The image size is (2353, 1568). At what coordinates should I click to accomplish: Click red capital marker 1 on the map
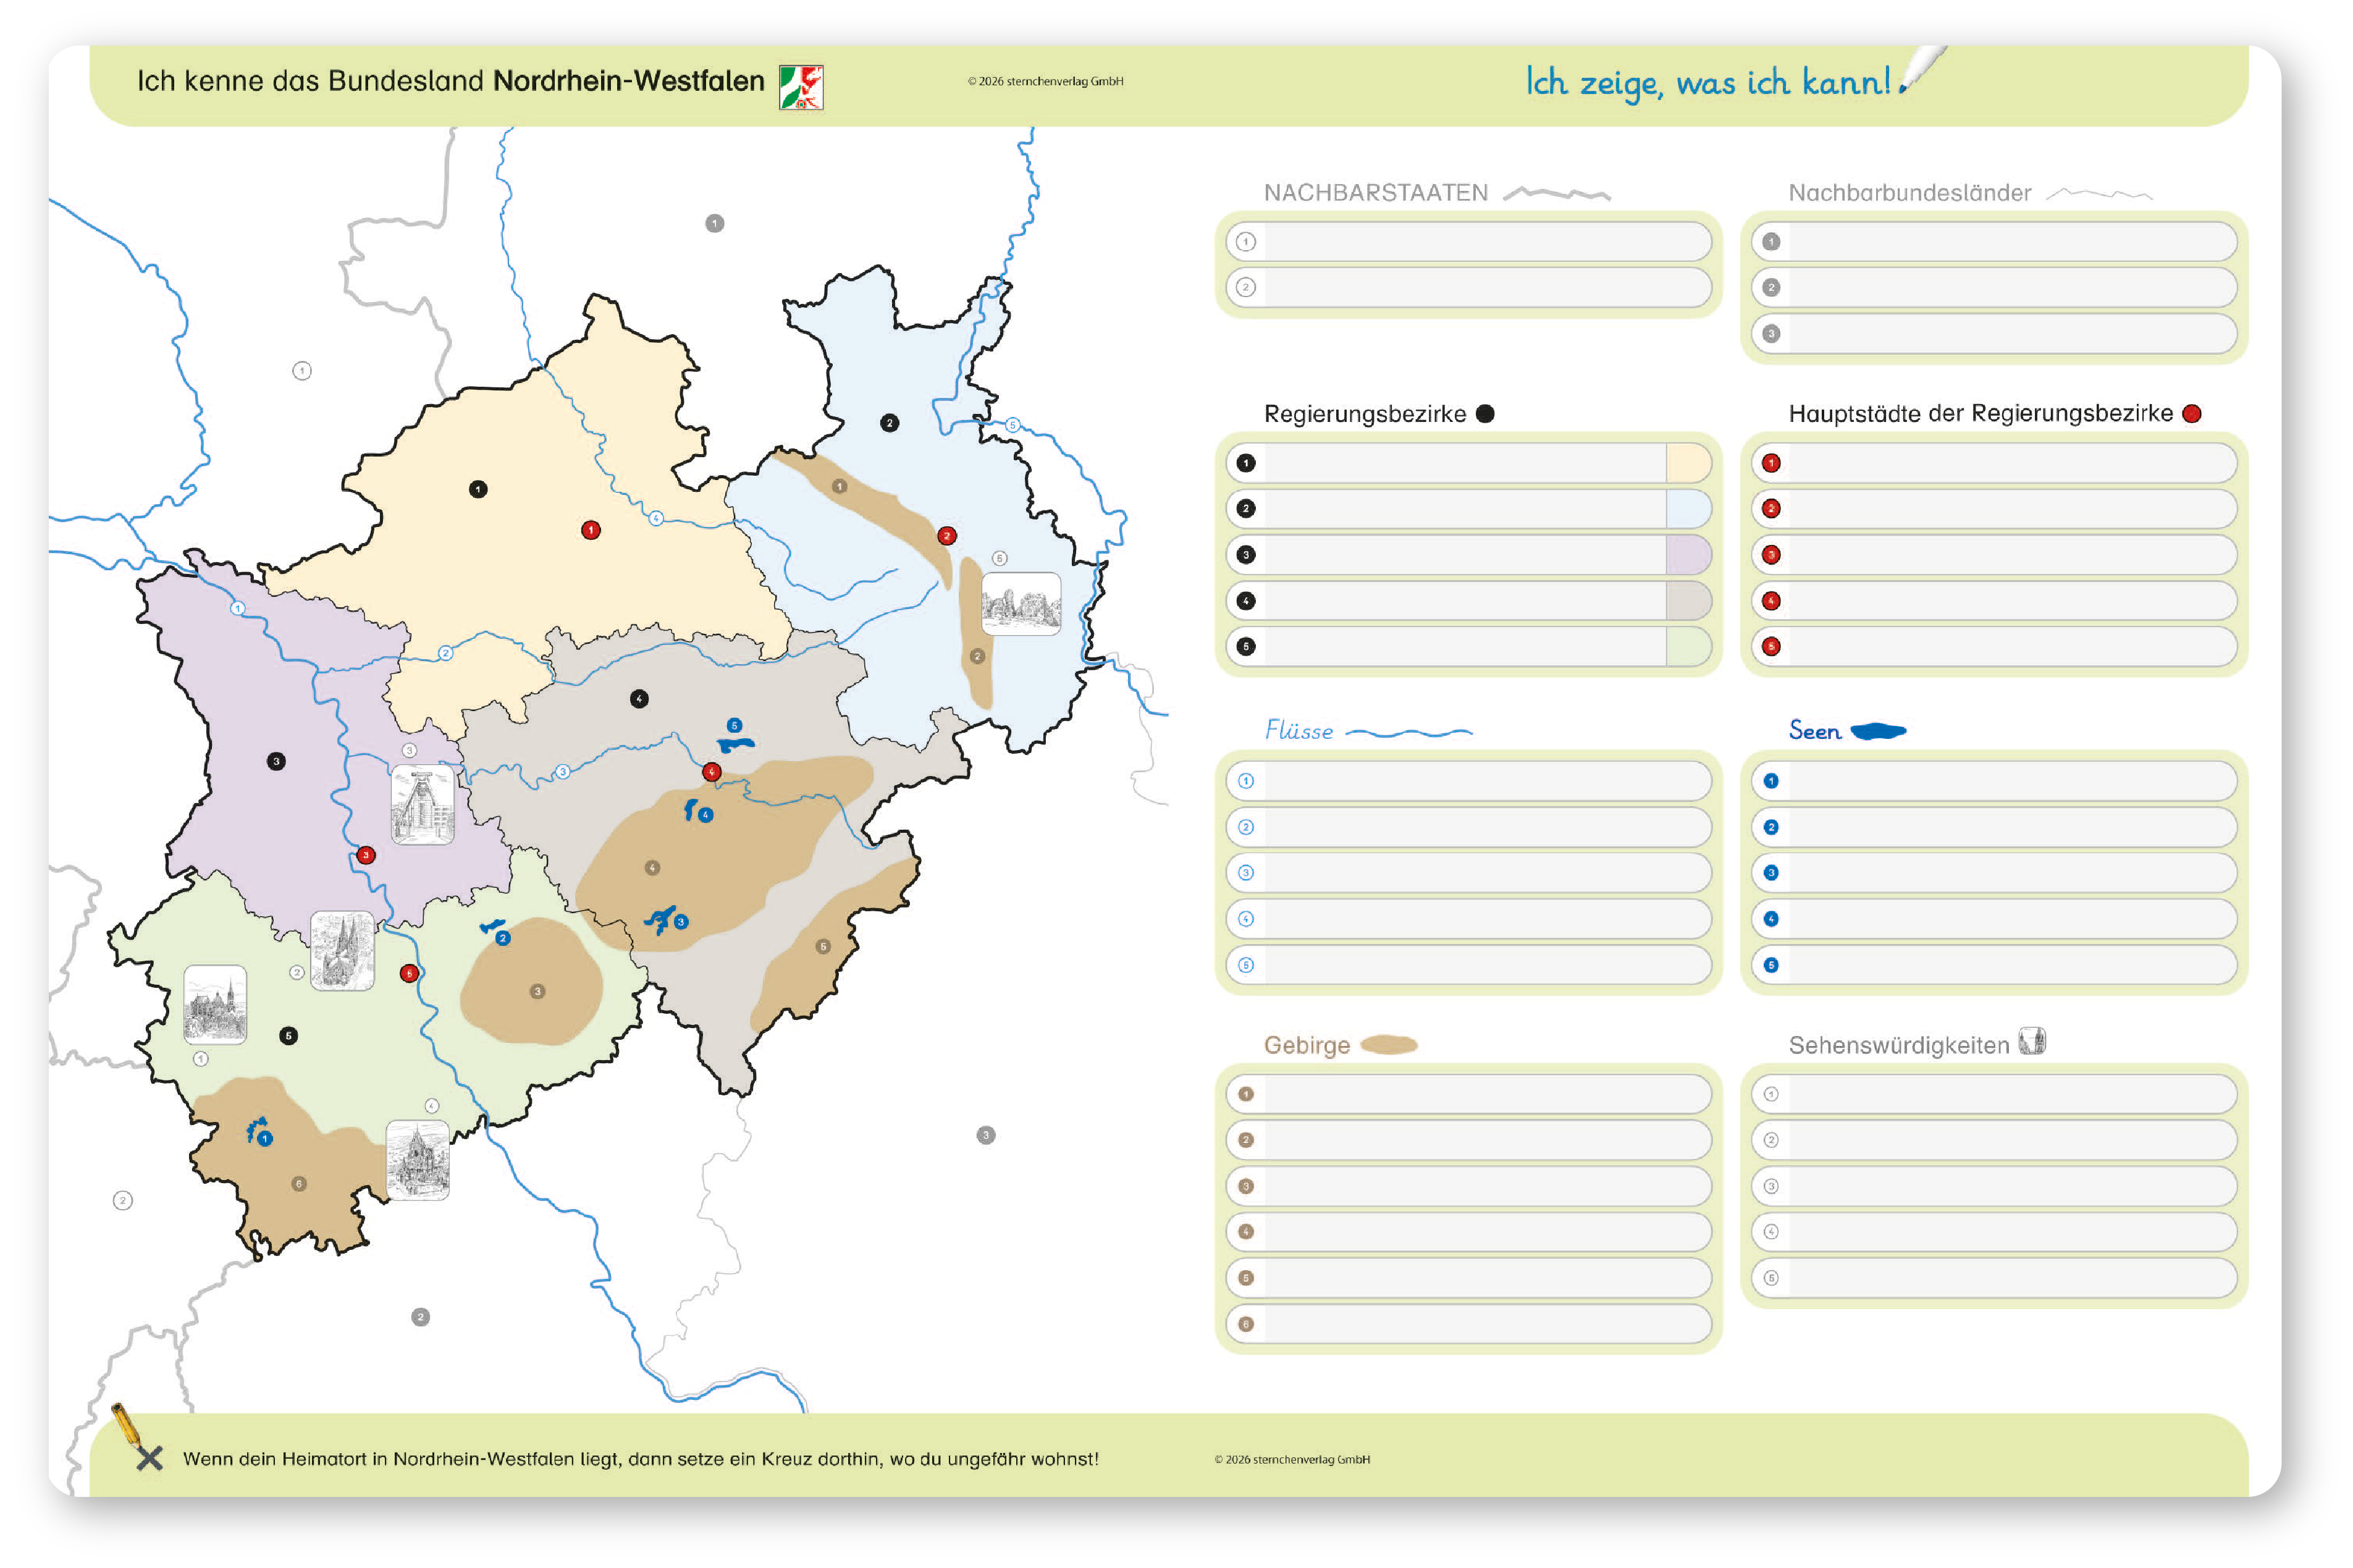[x=590, y=530]
